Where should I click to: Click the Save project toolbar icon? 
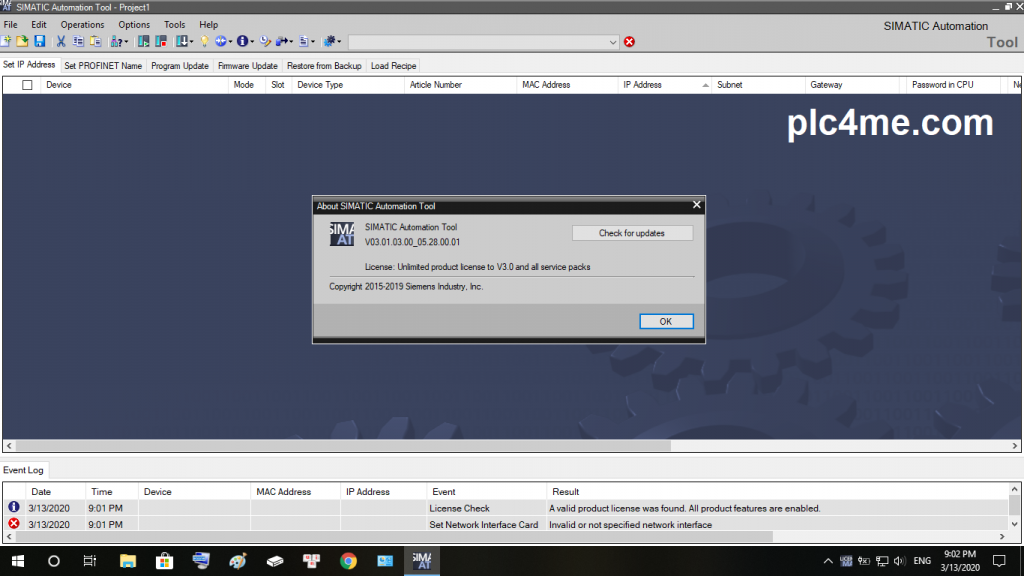tap(40, 42)
